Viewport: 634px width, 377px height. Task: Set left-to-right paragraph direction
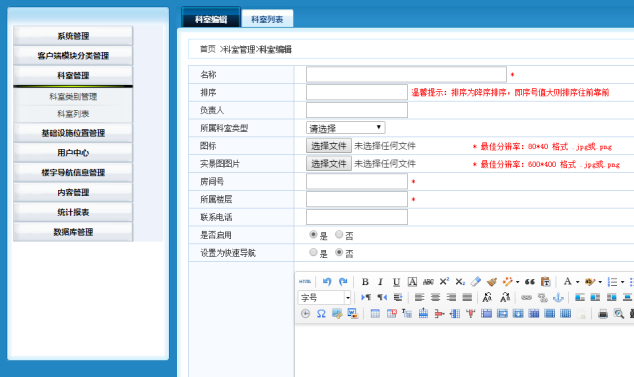click(366, 298)
